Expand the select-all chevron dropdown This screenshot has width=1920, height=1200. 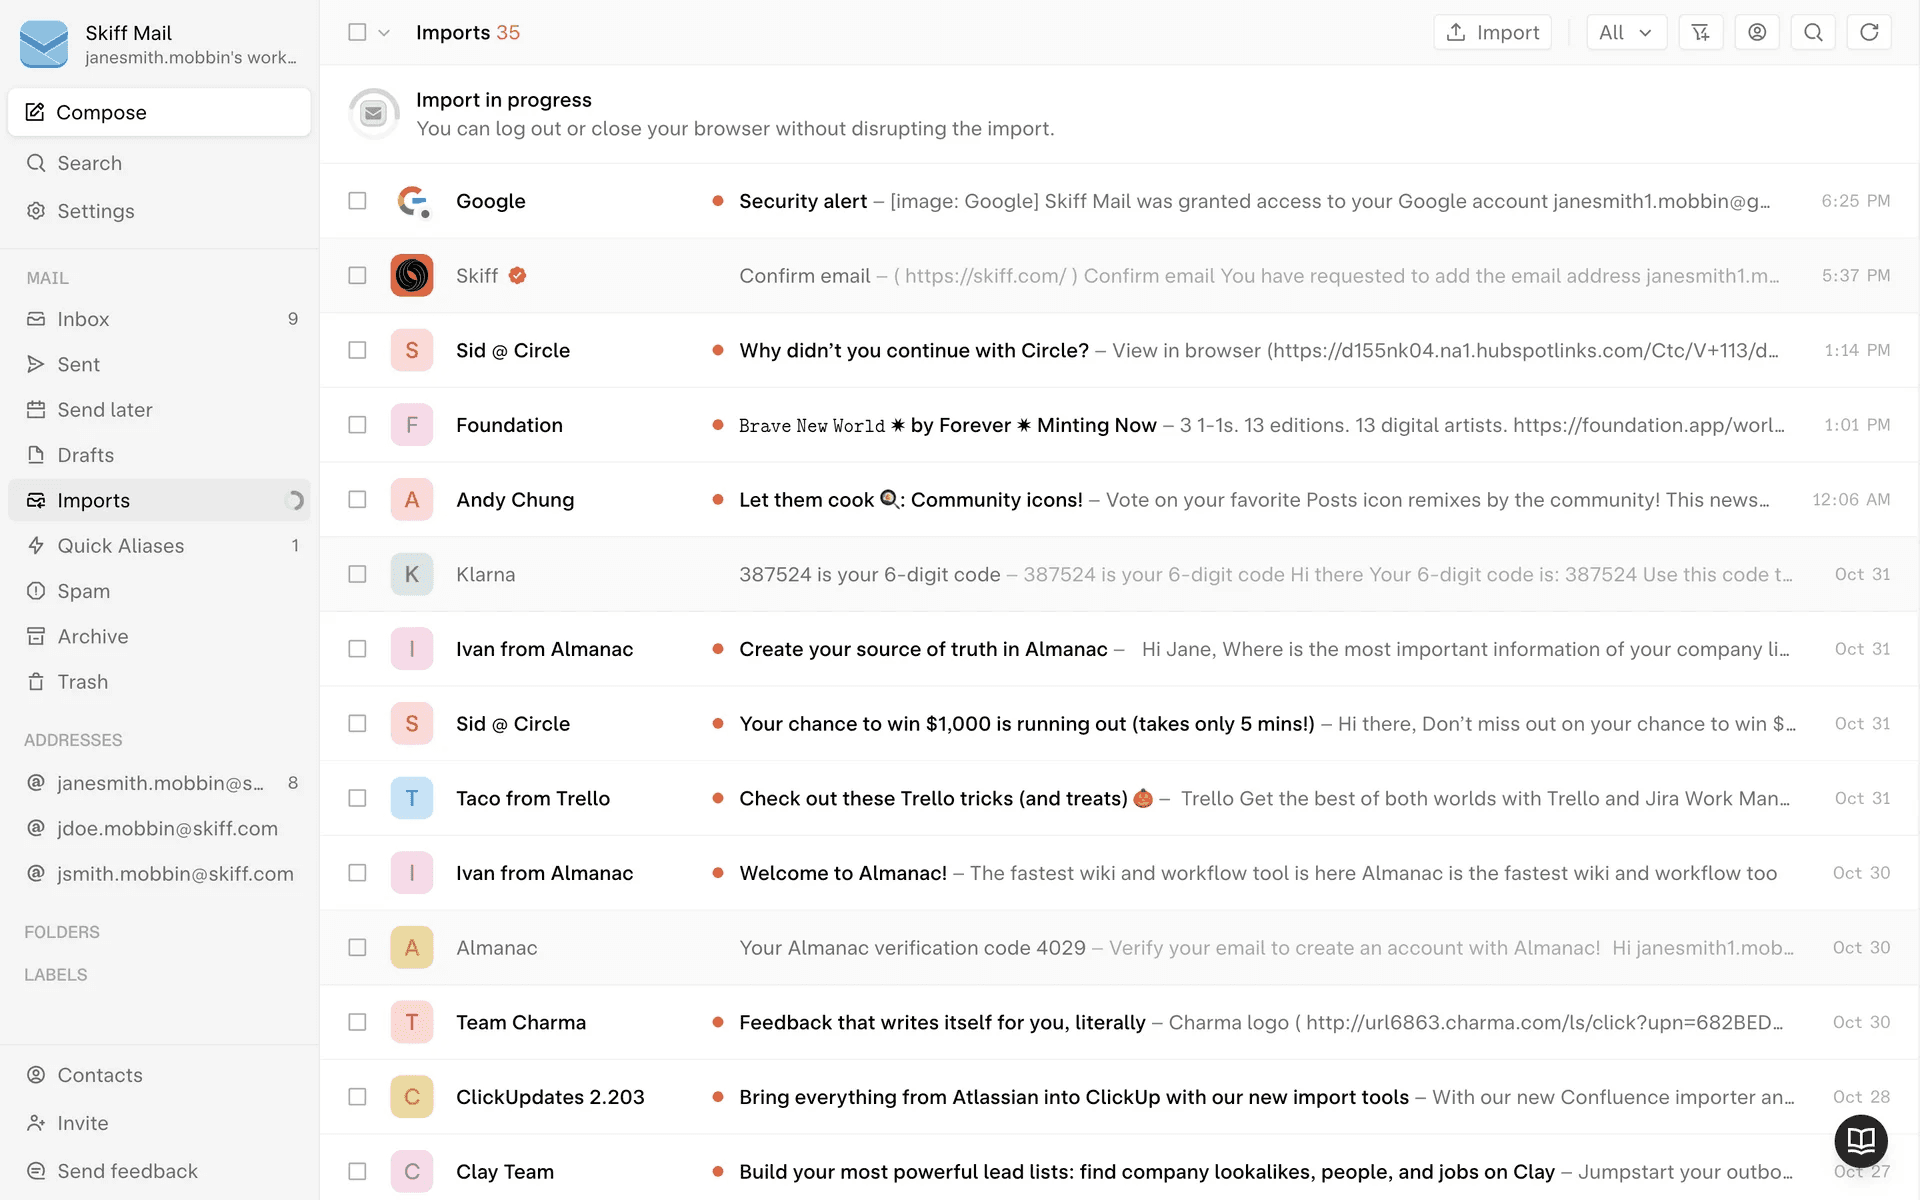point(384,32)
